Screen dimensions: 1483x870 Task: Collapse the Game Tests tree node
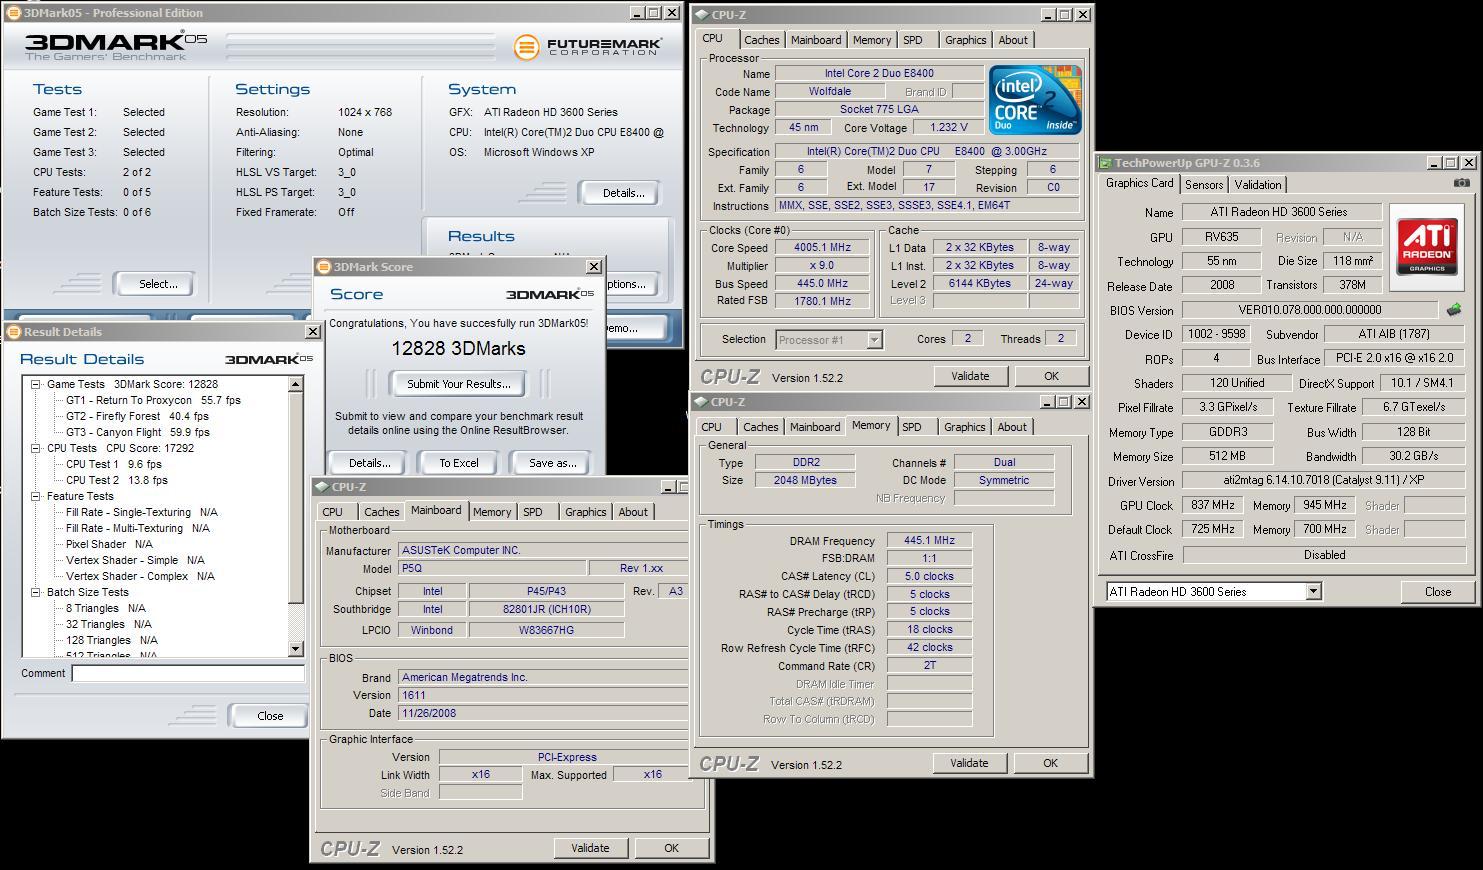[35, 384]
